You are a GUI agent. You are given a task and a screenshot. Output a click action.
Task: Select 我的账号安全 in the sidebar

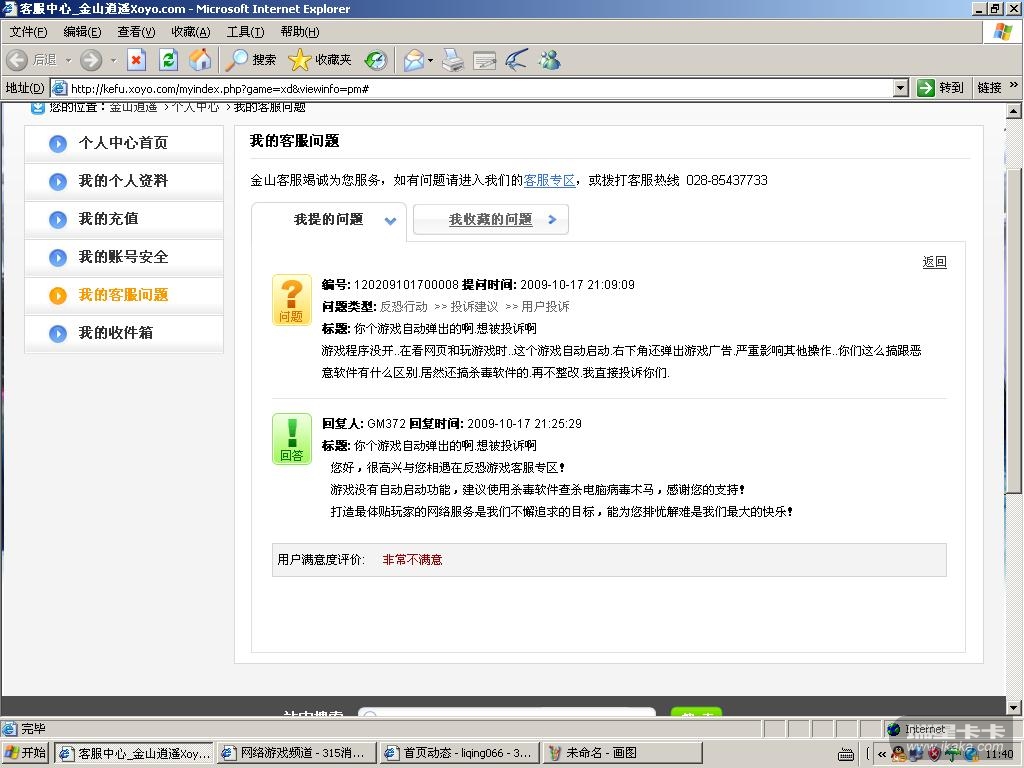point(123,257)
